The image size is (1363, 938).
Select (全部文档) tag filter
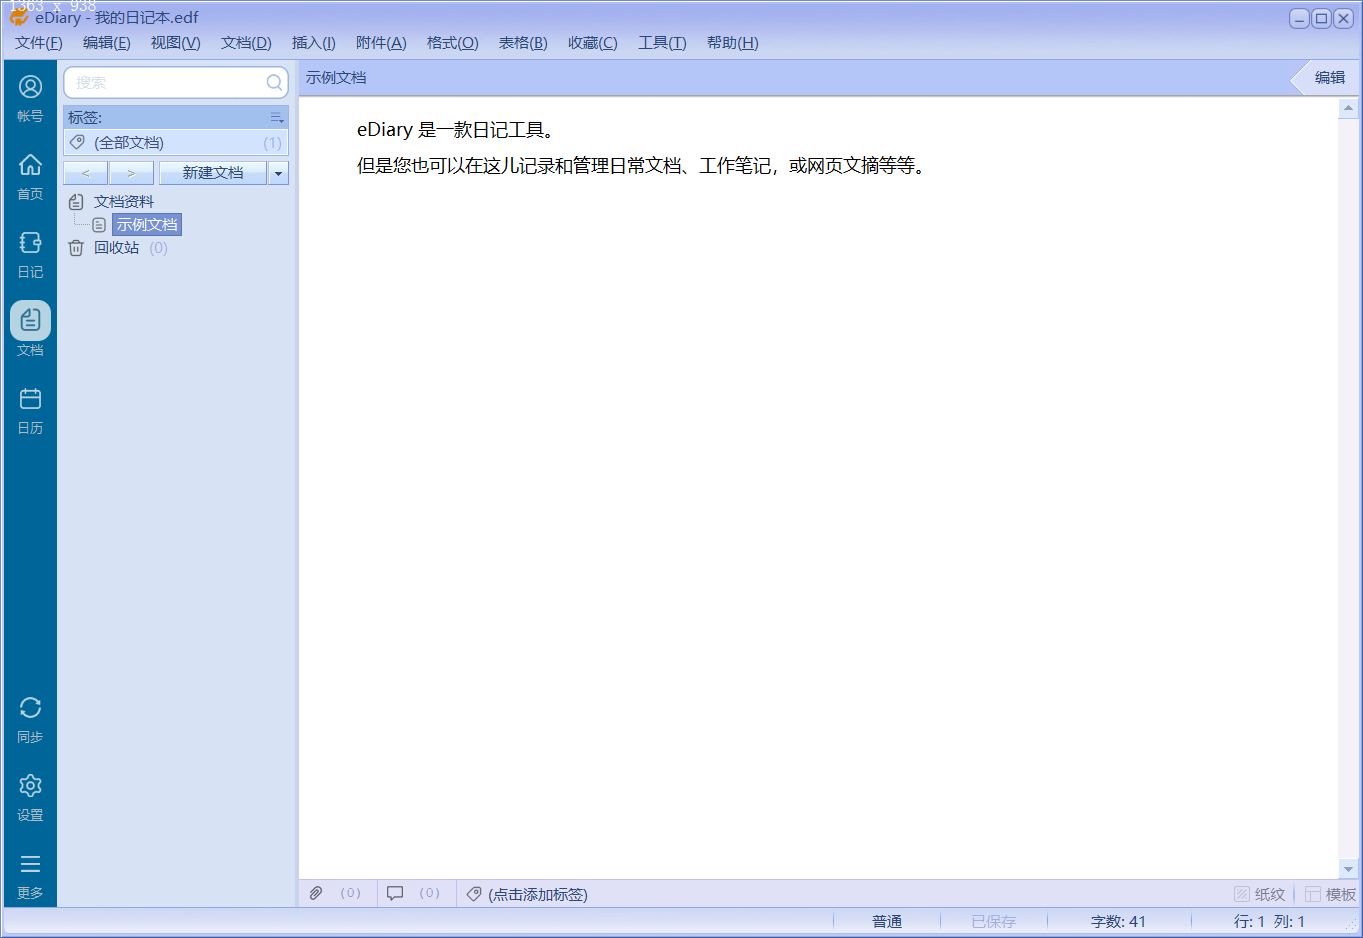(176, 143)
